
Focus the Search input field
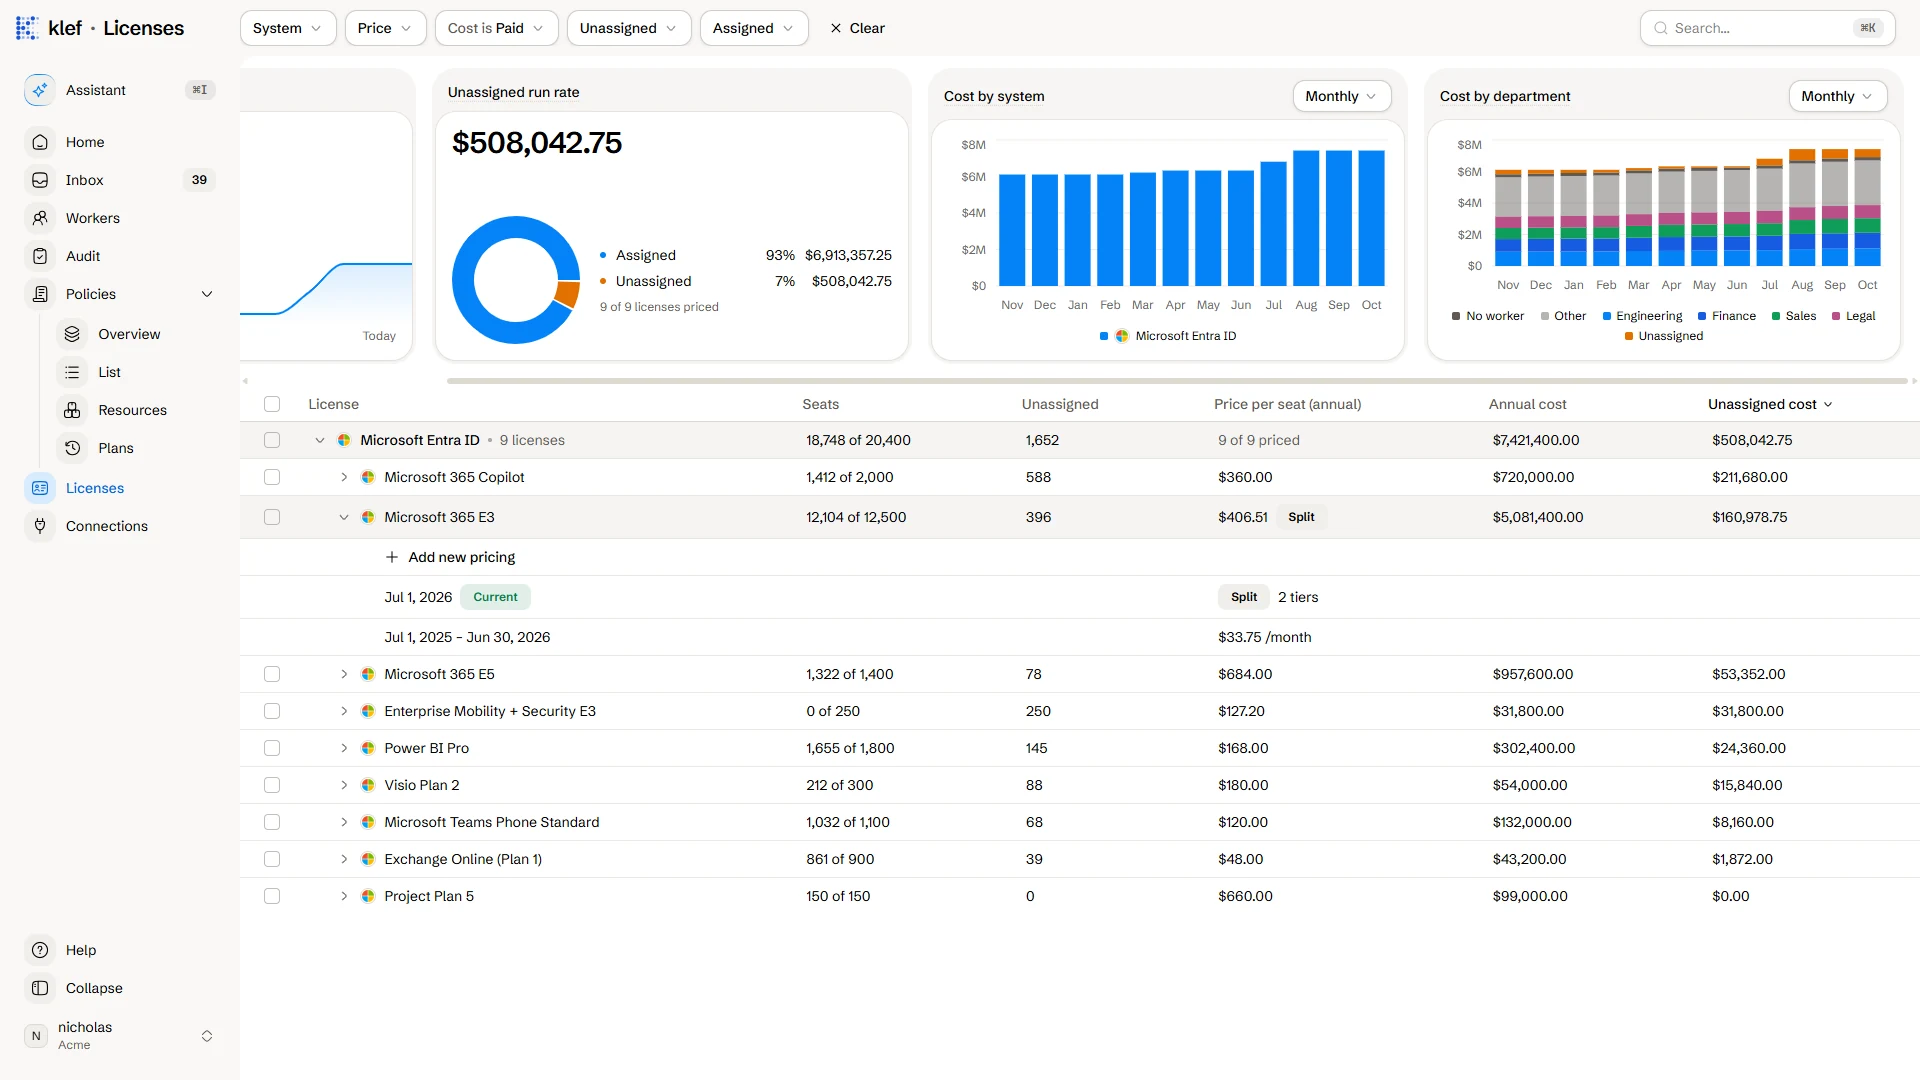[x=1767, y=28]
